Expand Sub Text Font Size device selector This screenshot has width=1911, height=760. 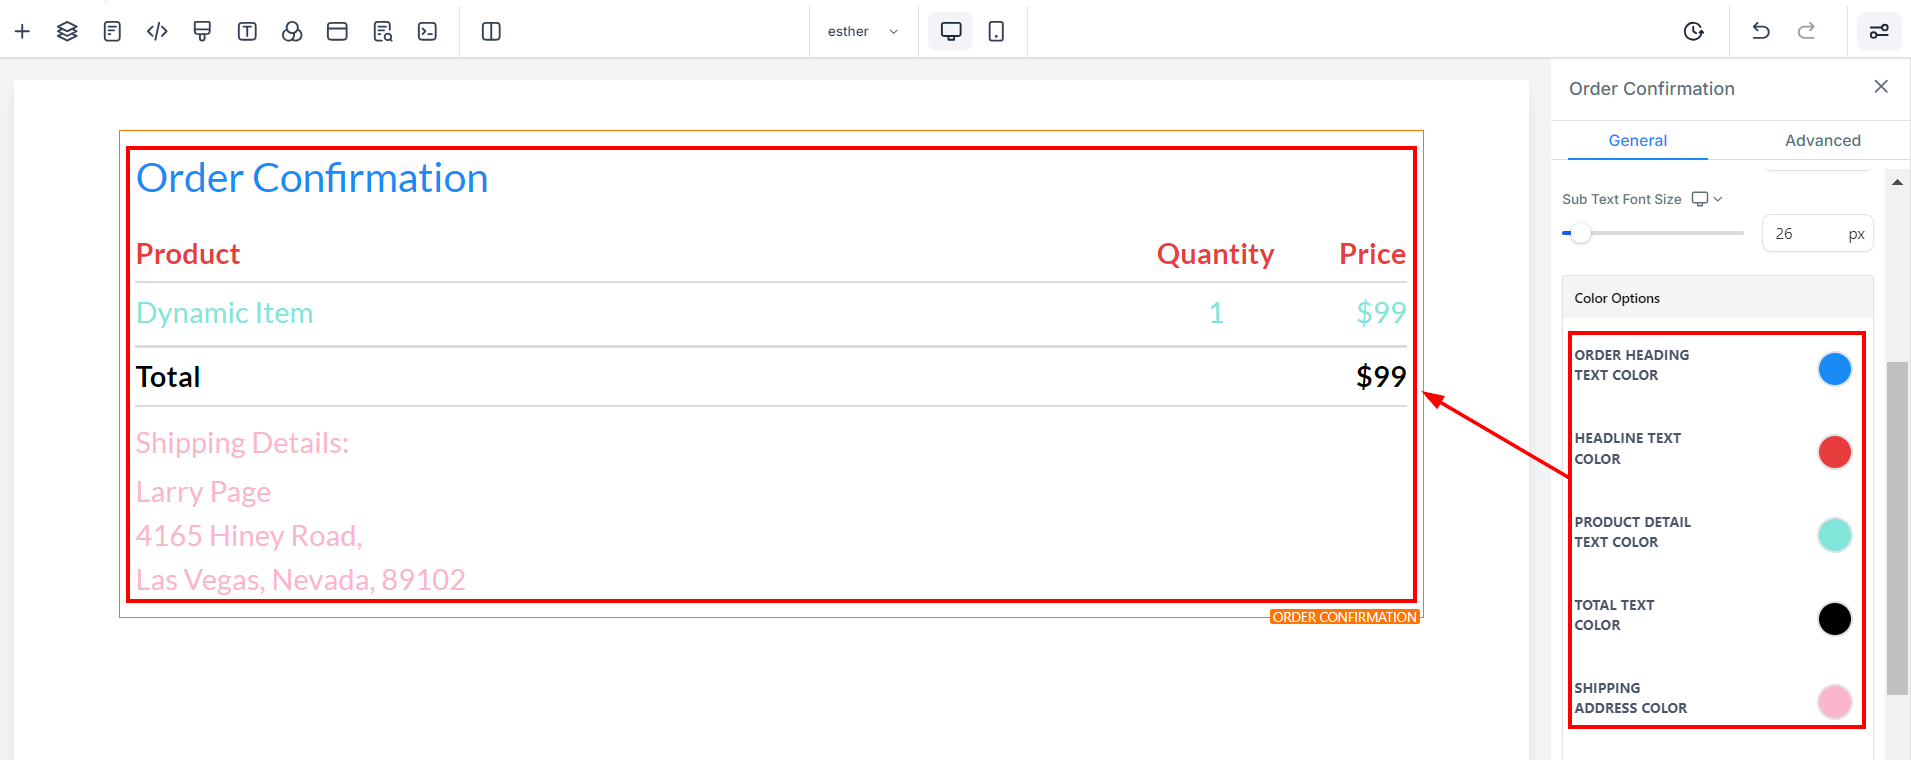coord(1706,199)
